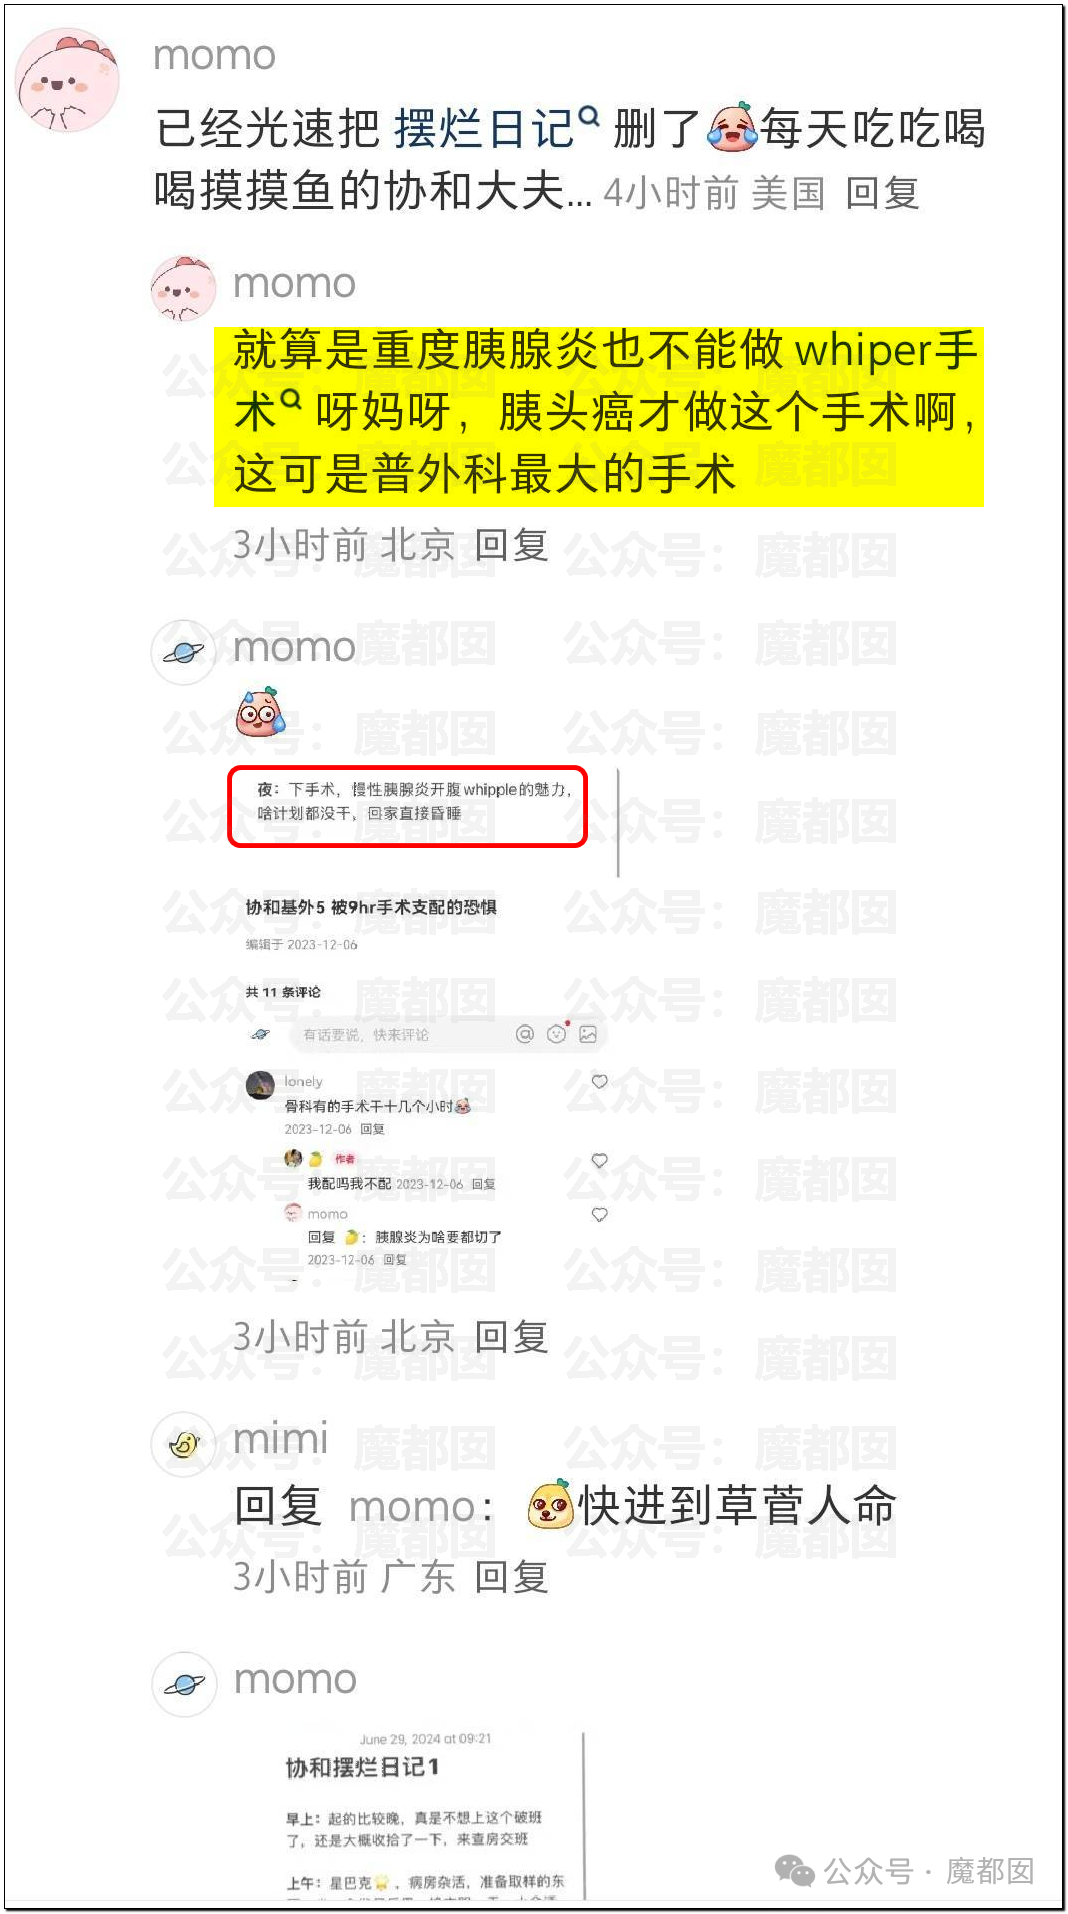Like lonely's comment with heart icon

[600, 1081]
